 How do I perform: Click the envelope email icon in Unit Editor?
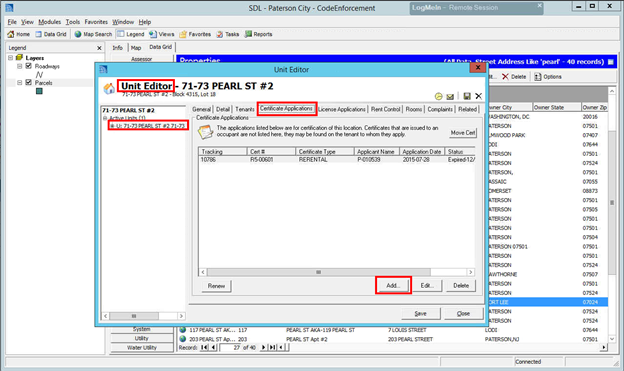(450, 96)
